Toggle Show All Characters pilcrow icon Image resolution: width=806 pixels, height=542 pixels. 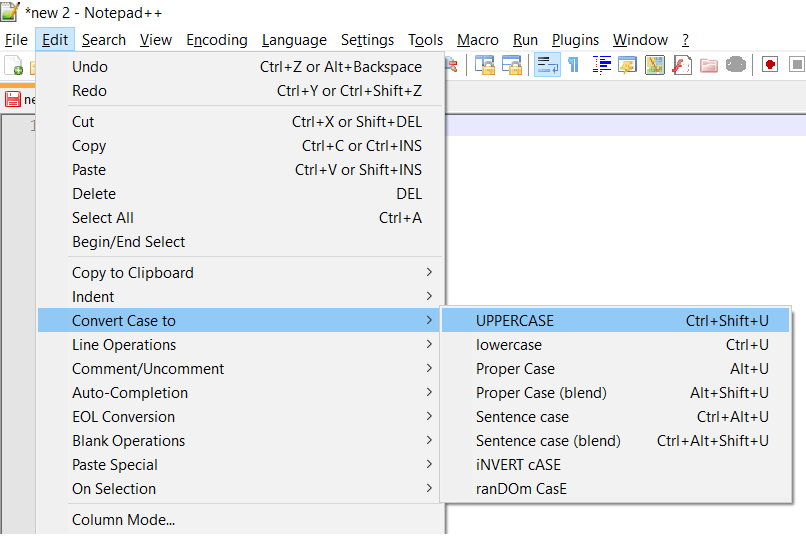coord(574,65)
